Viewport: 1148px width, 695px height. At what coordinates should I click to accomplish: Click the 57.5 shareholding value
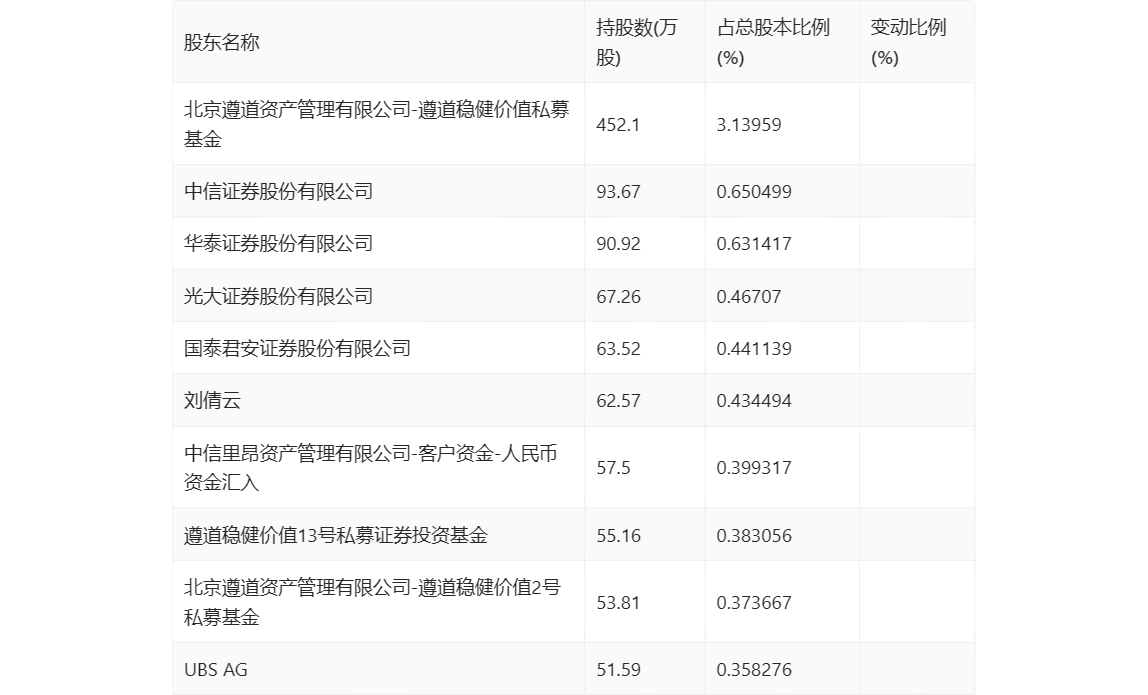pos(614,468)
